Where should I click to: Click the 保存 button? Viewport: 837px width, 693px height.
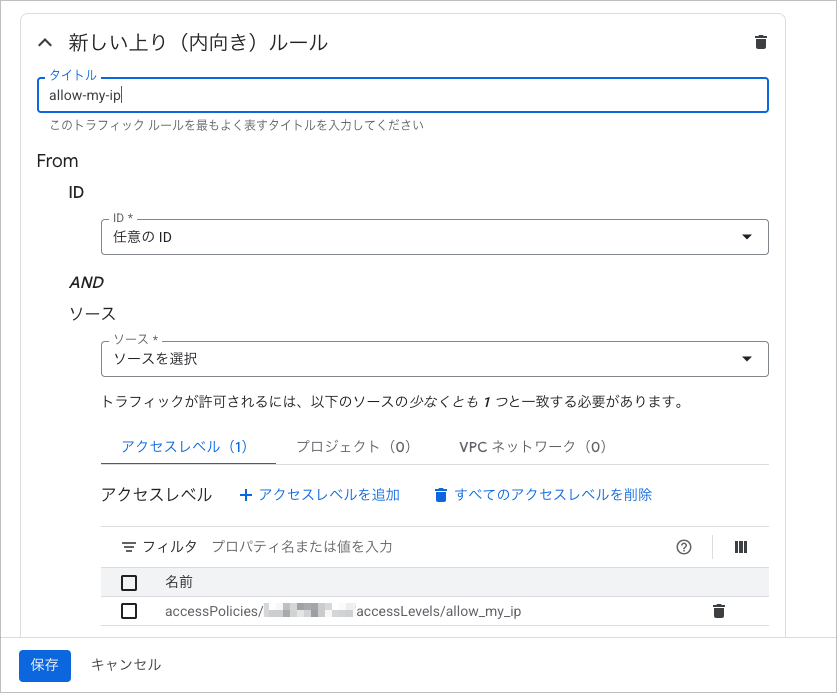pyautogui.click(x=45, y=665)
